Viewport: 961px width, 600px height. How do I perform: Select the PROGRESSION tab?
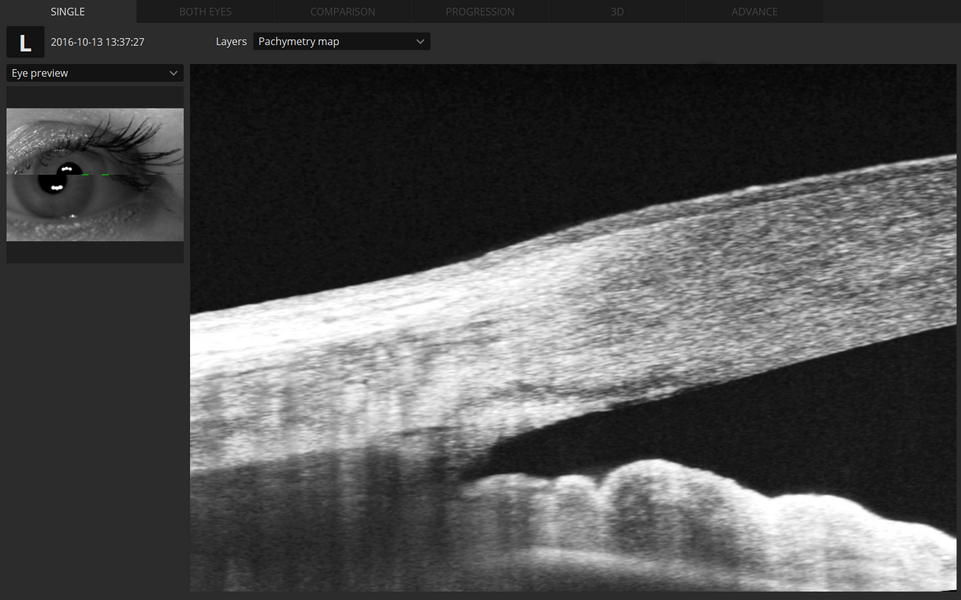pyautogui.click(x=480, y=12)
